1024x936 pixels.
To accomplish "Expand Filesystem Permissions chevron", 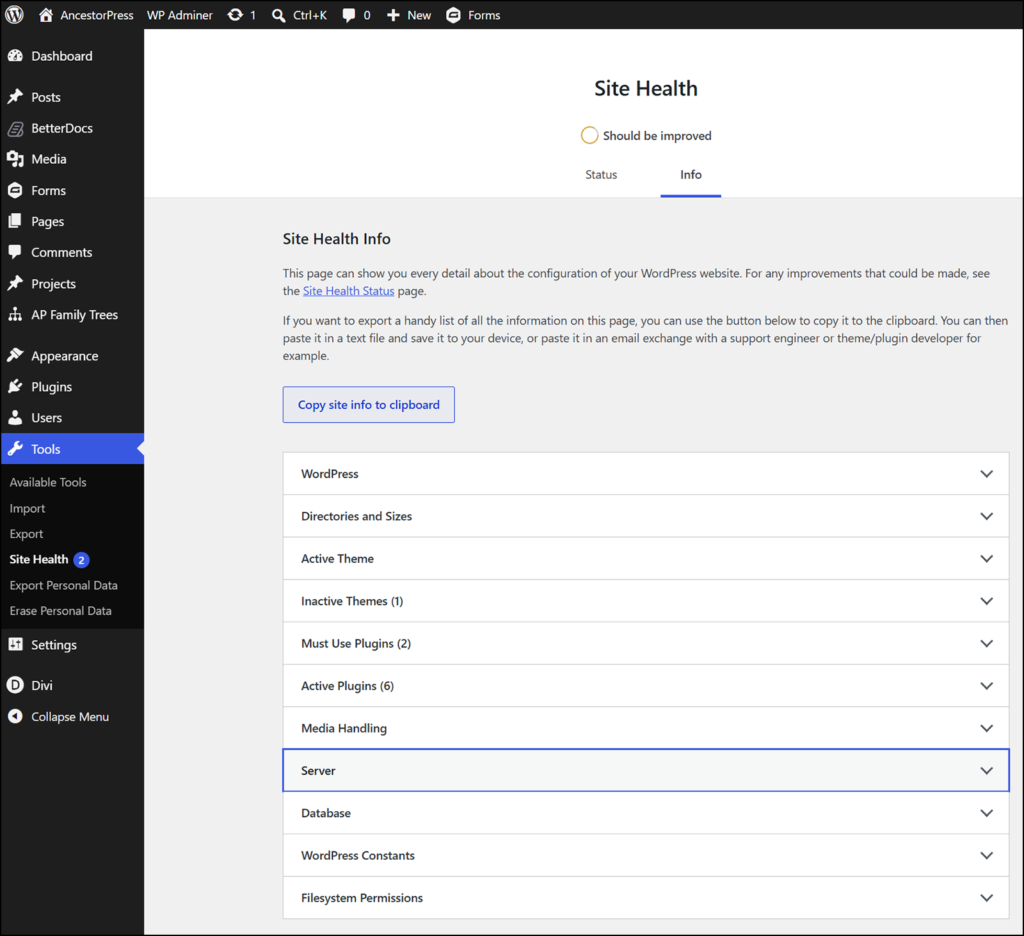I will (x=986, y=898).
